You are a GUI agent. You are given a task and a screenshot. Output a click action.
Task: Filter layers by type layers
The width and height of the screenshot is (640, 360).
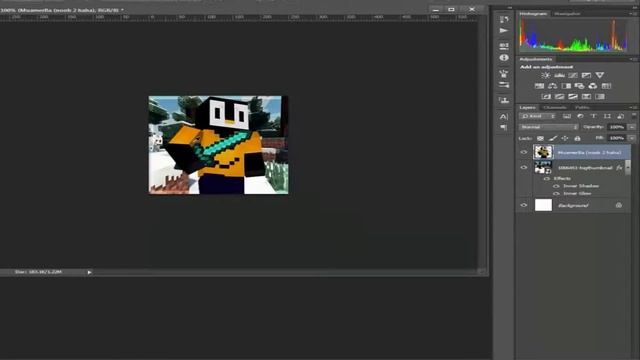[594, 116]
